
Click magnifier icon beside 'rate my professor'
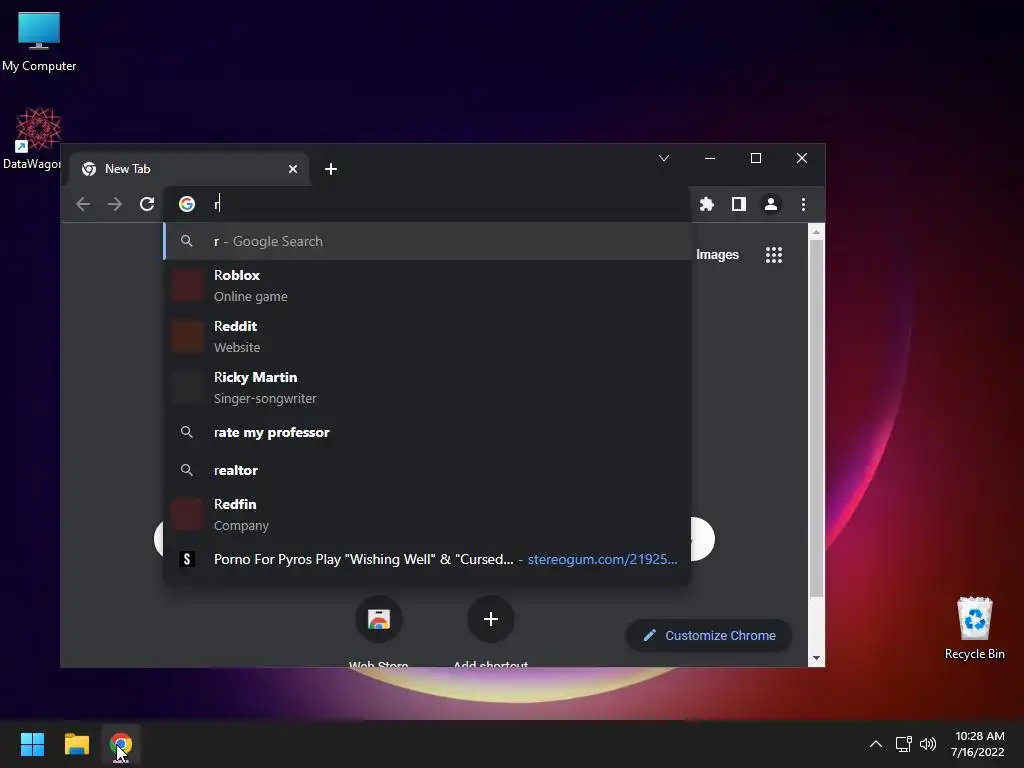[187, 432]
